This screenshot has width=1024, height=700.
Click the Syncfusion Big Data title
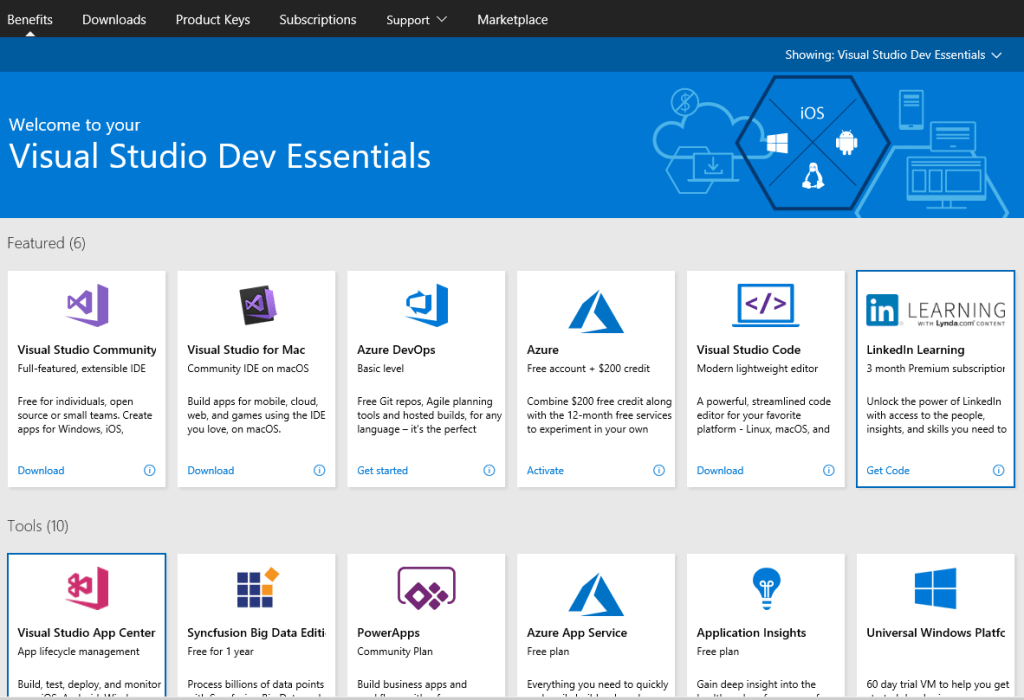256,633
